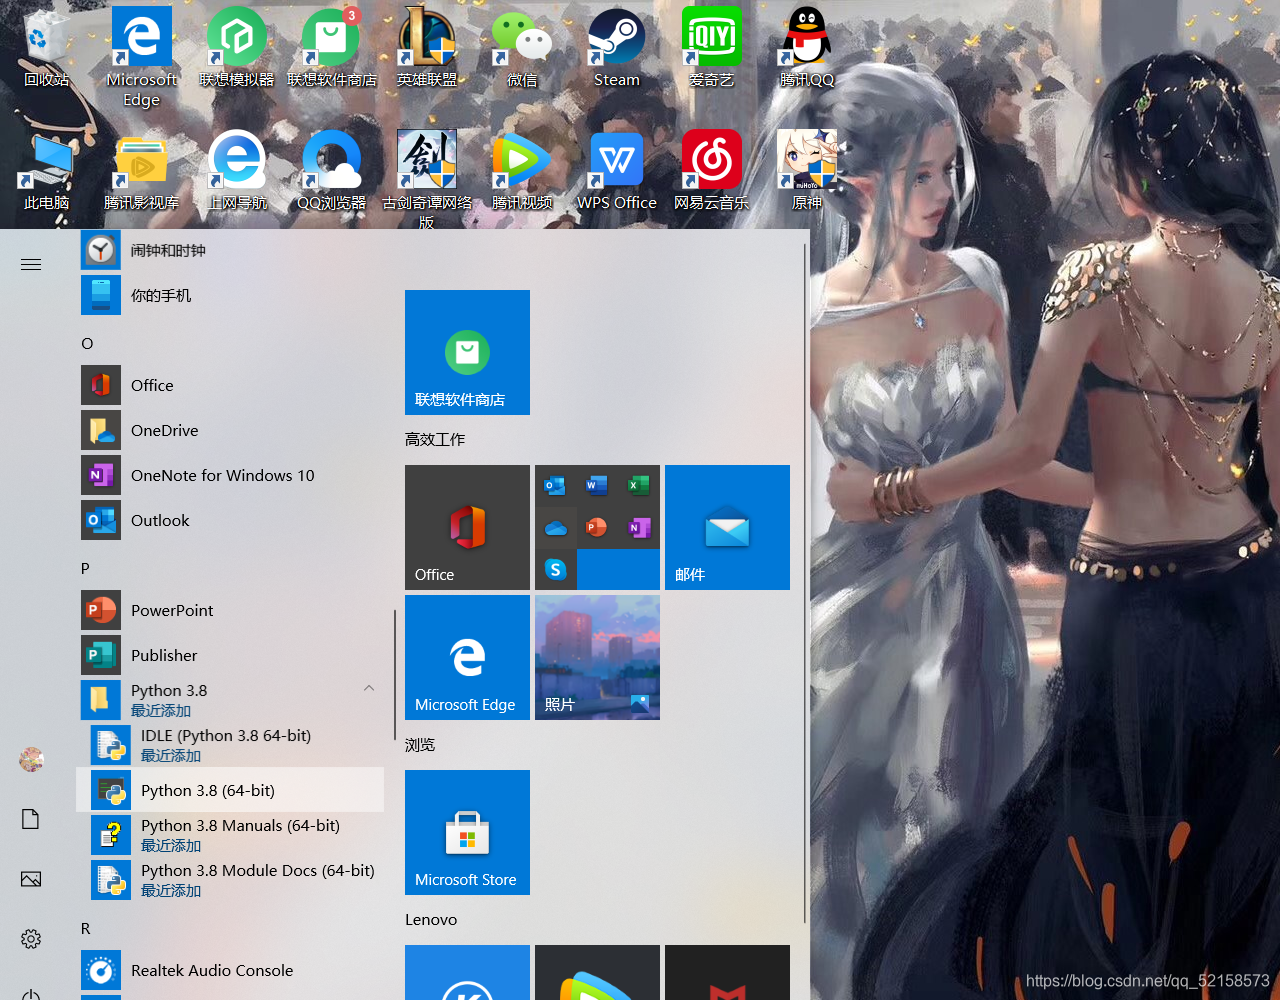Launch the Microsoft Edge desktop shortcut
The width and height of the screenshot is (1280, 1000).
[x=141, y=57]
